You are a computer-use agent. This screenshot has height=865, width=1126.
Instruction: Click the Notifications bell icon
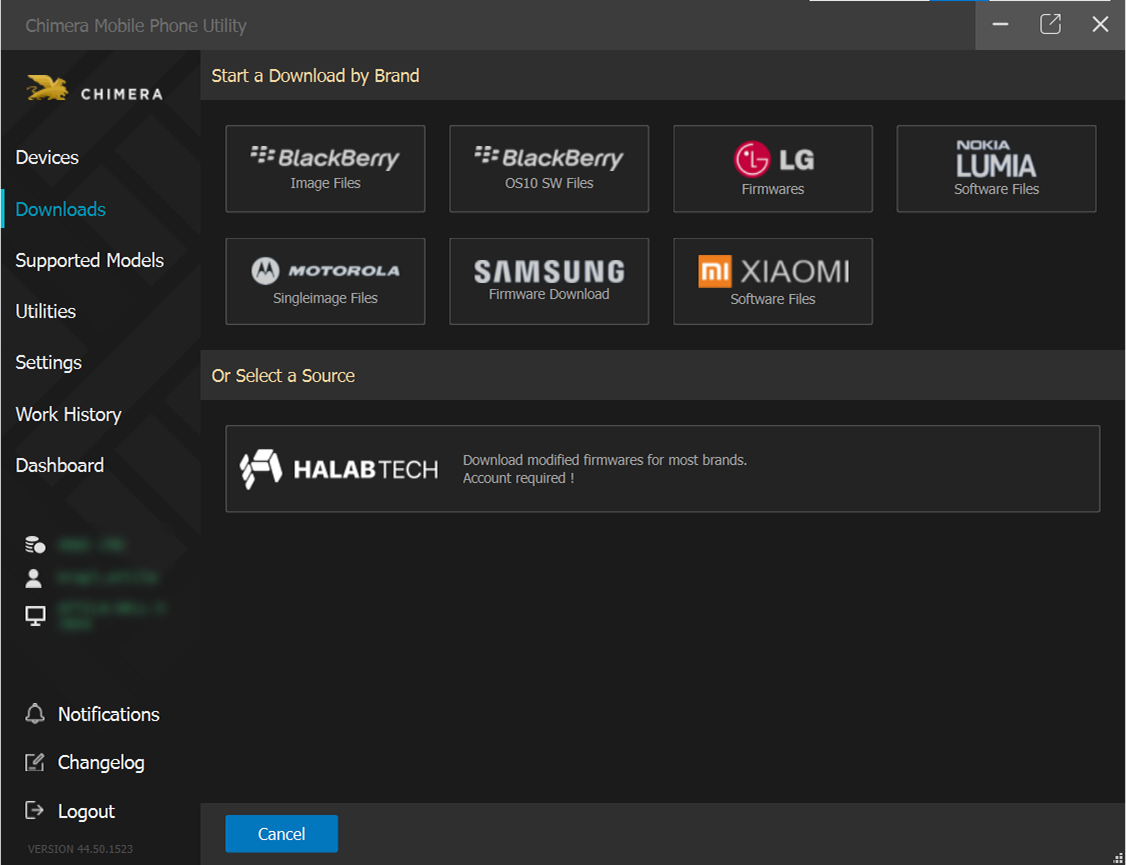click(x=35, y=714)
